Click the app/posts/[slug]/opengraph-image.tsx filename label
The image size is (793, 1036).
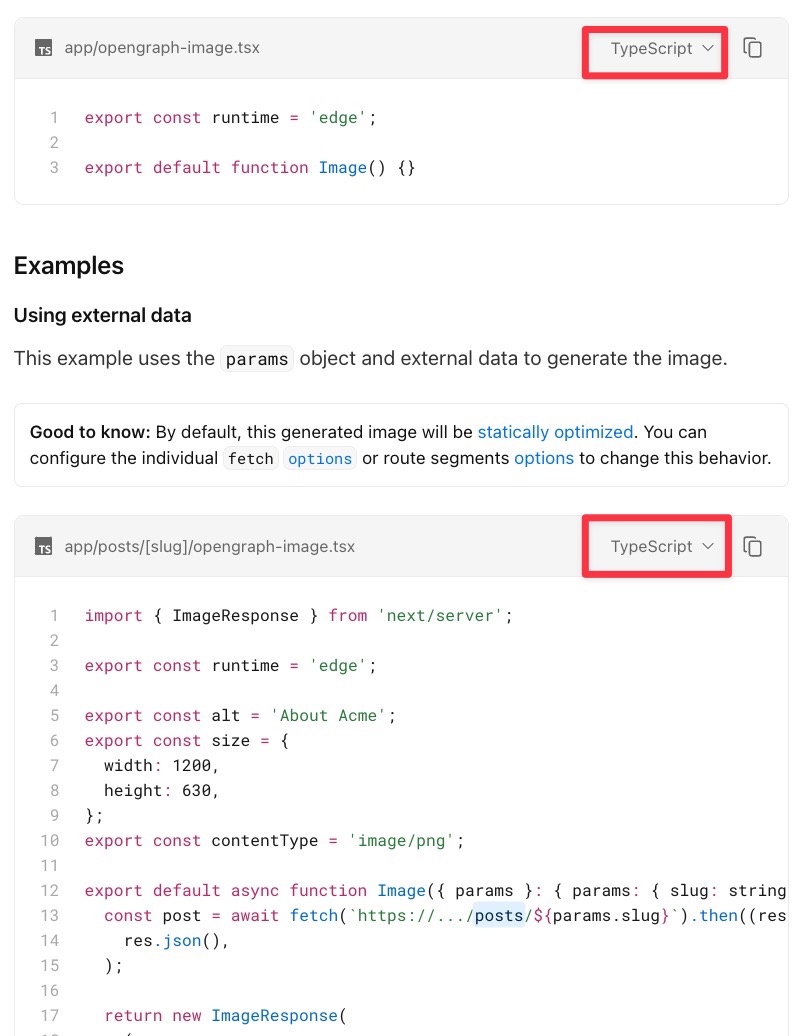(x=207, y=546)
